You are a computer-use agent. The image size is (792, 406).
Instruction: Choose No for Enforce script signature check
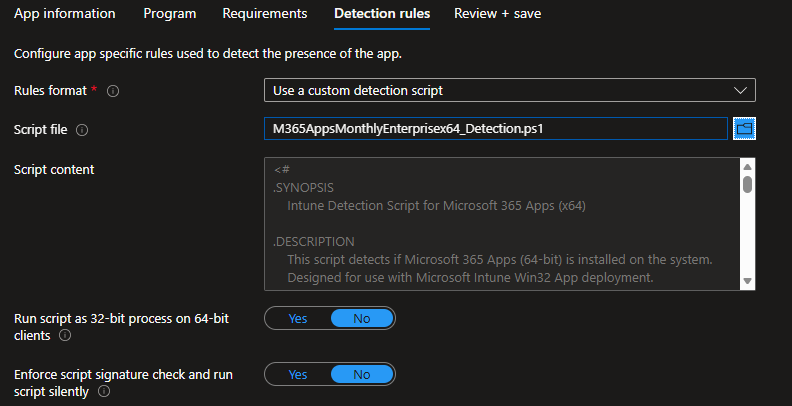pos(361,374)
